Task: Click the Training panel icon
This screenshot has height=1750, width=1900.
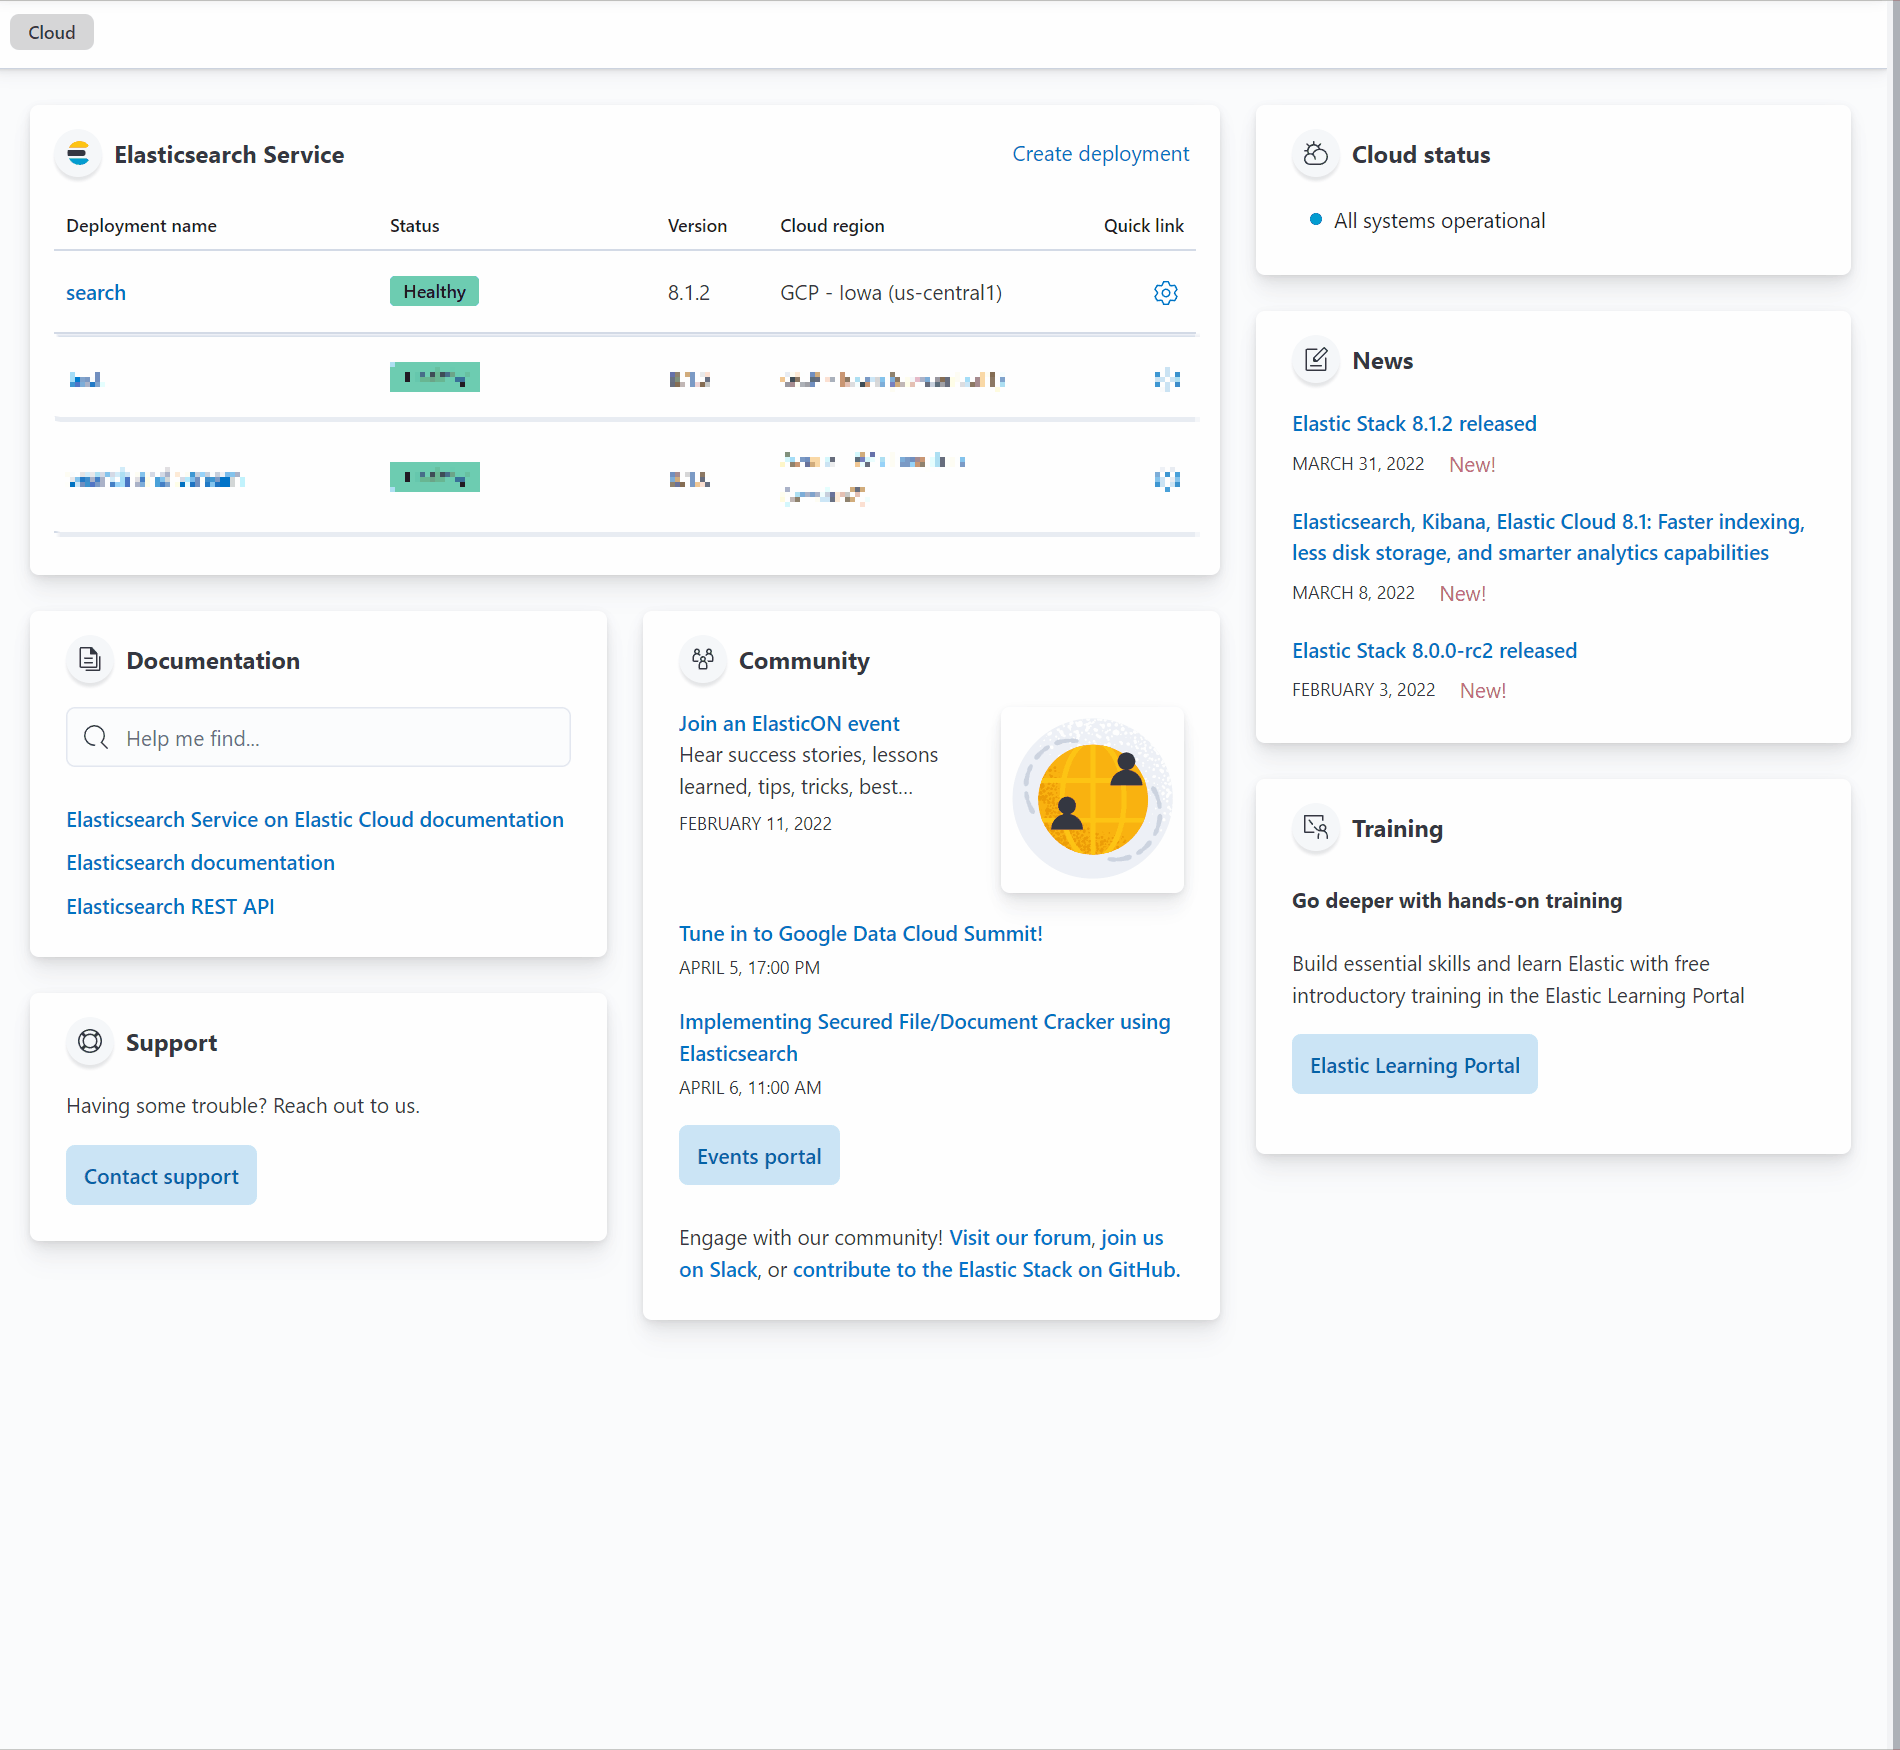Action: [1316, 828]
